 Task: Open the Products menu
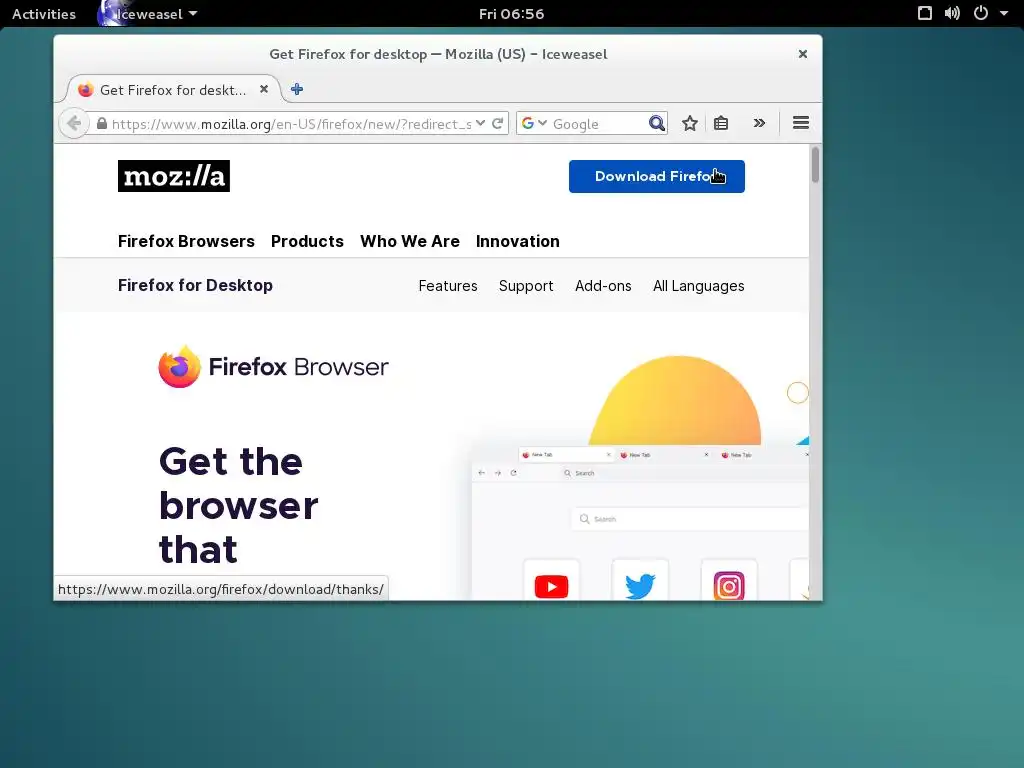point(307,241)
